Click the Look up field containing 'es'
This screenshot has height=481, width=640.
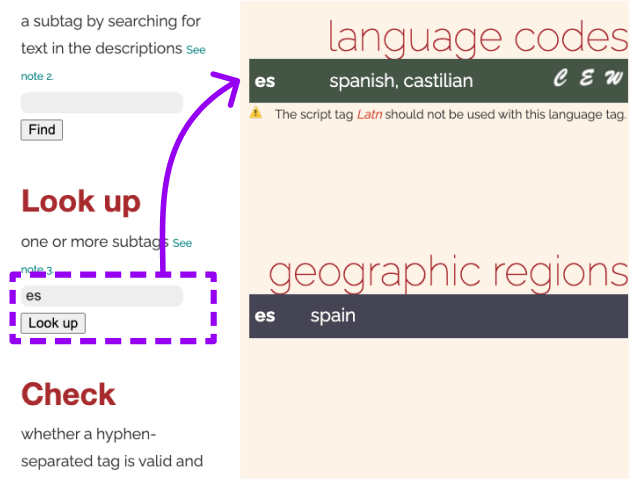click(102, 296)
